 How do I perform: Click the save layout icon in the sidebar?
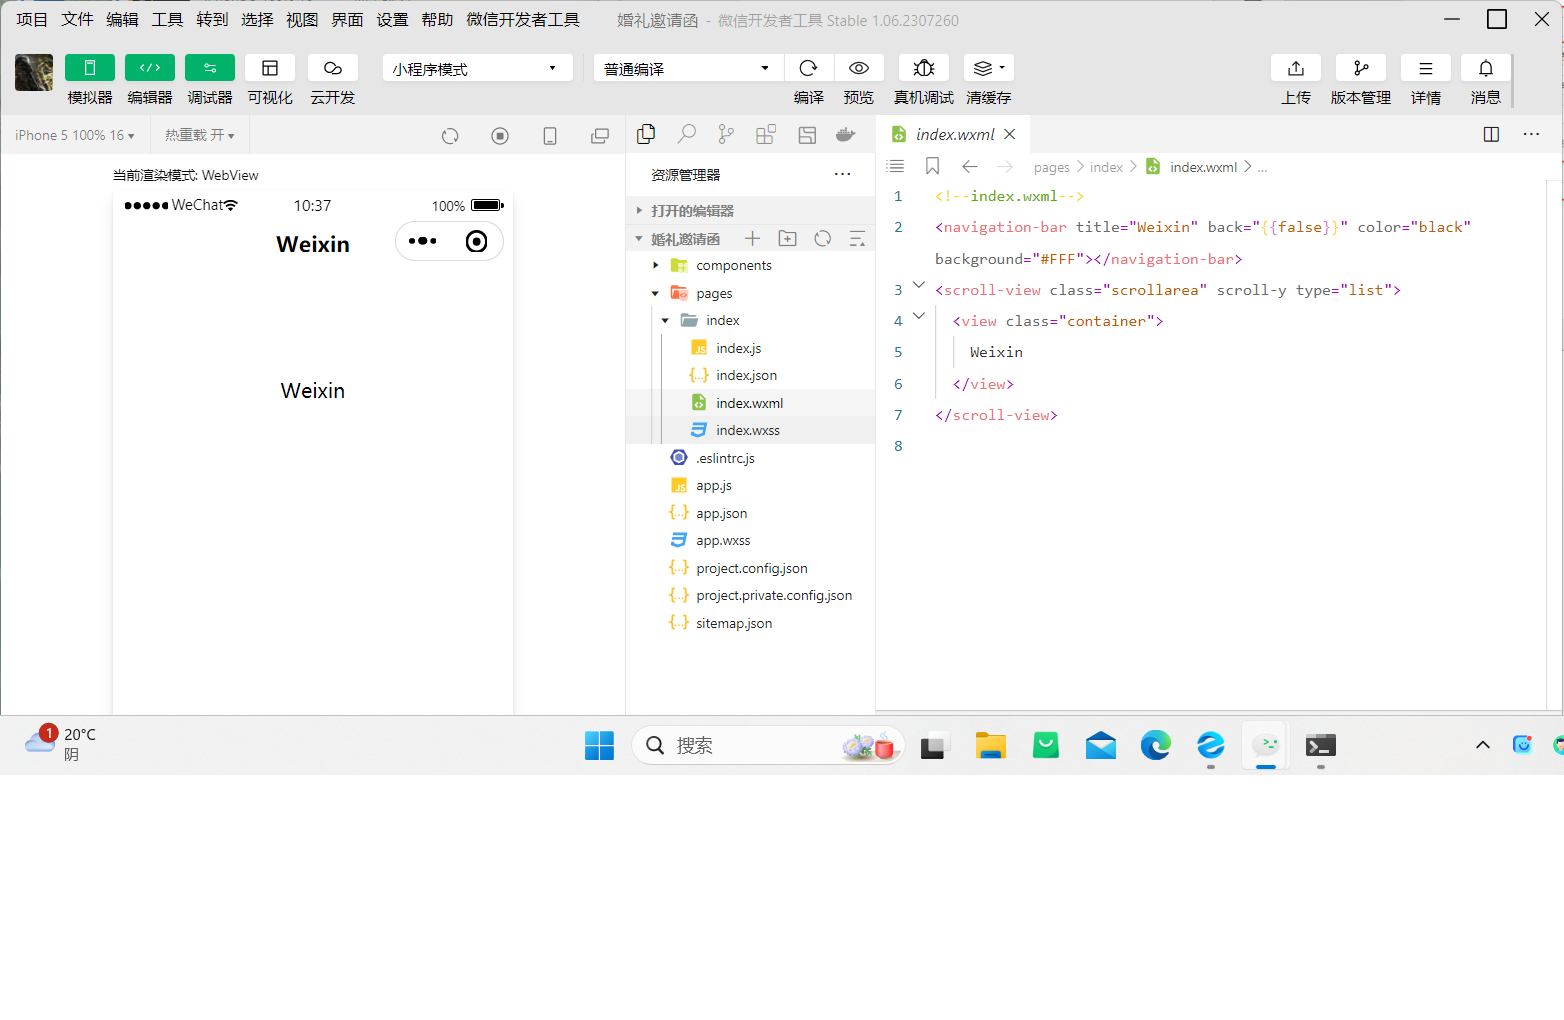coord(807,134)
